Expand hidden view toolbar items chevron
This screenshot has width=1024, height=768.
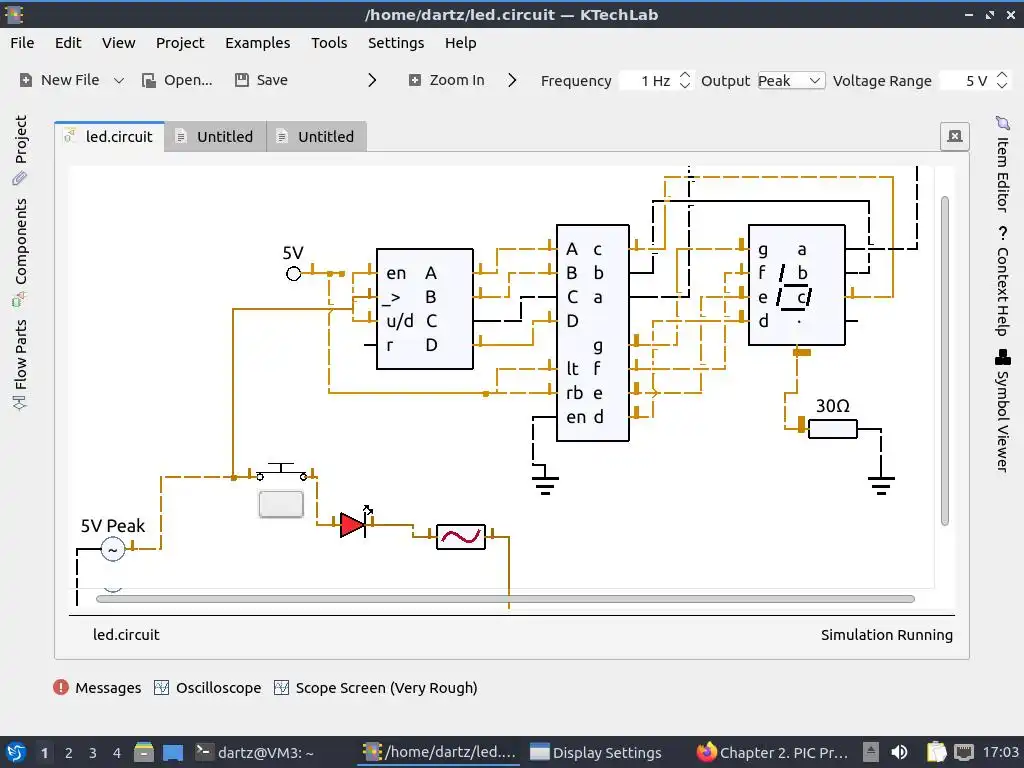click(512, 80)
